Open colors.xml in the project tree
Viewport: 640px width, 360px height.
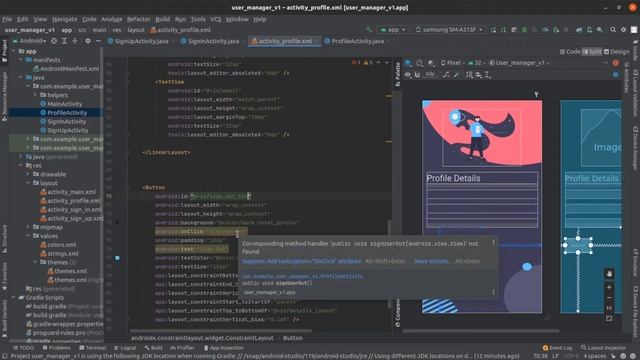pyautogui.click(x=61, y=244)
